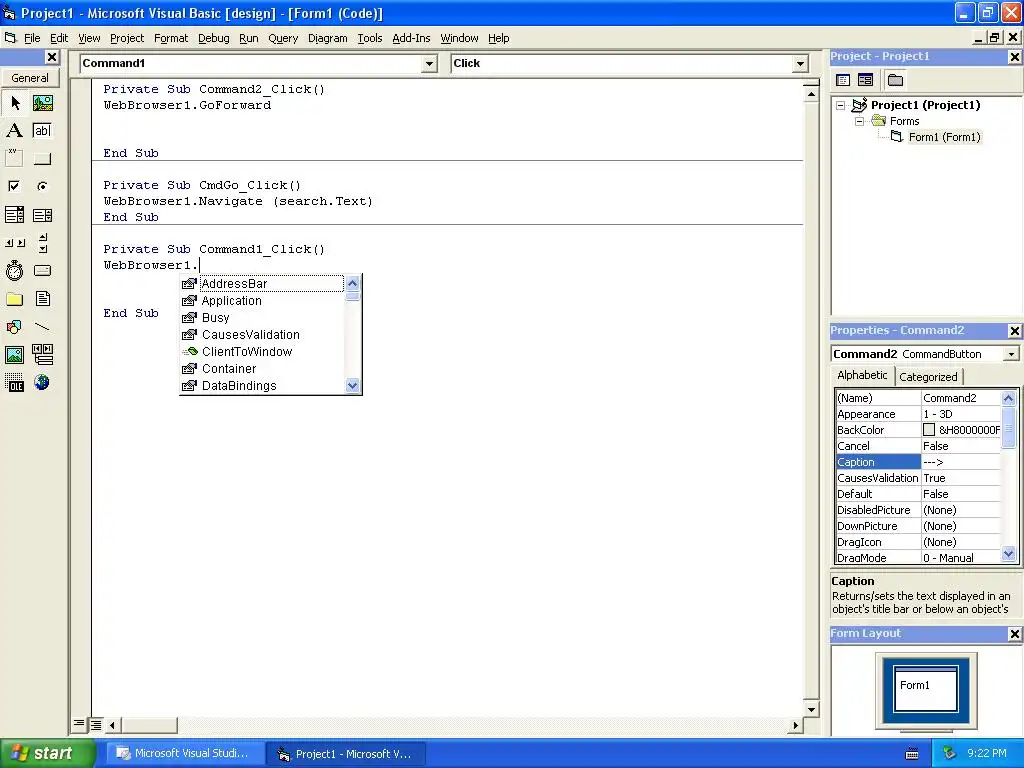Switch to Microsoft Visual Studi... taskbar button
The image size is (1024, 768).
(185, 754)
